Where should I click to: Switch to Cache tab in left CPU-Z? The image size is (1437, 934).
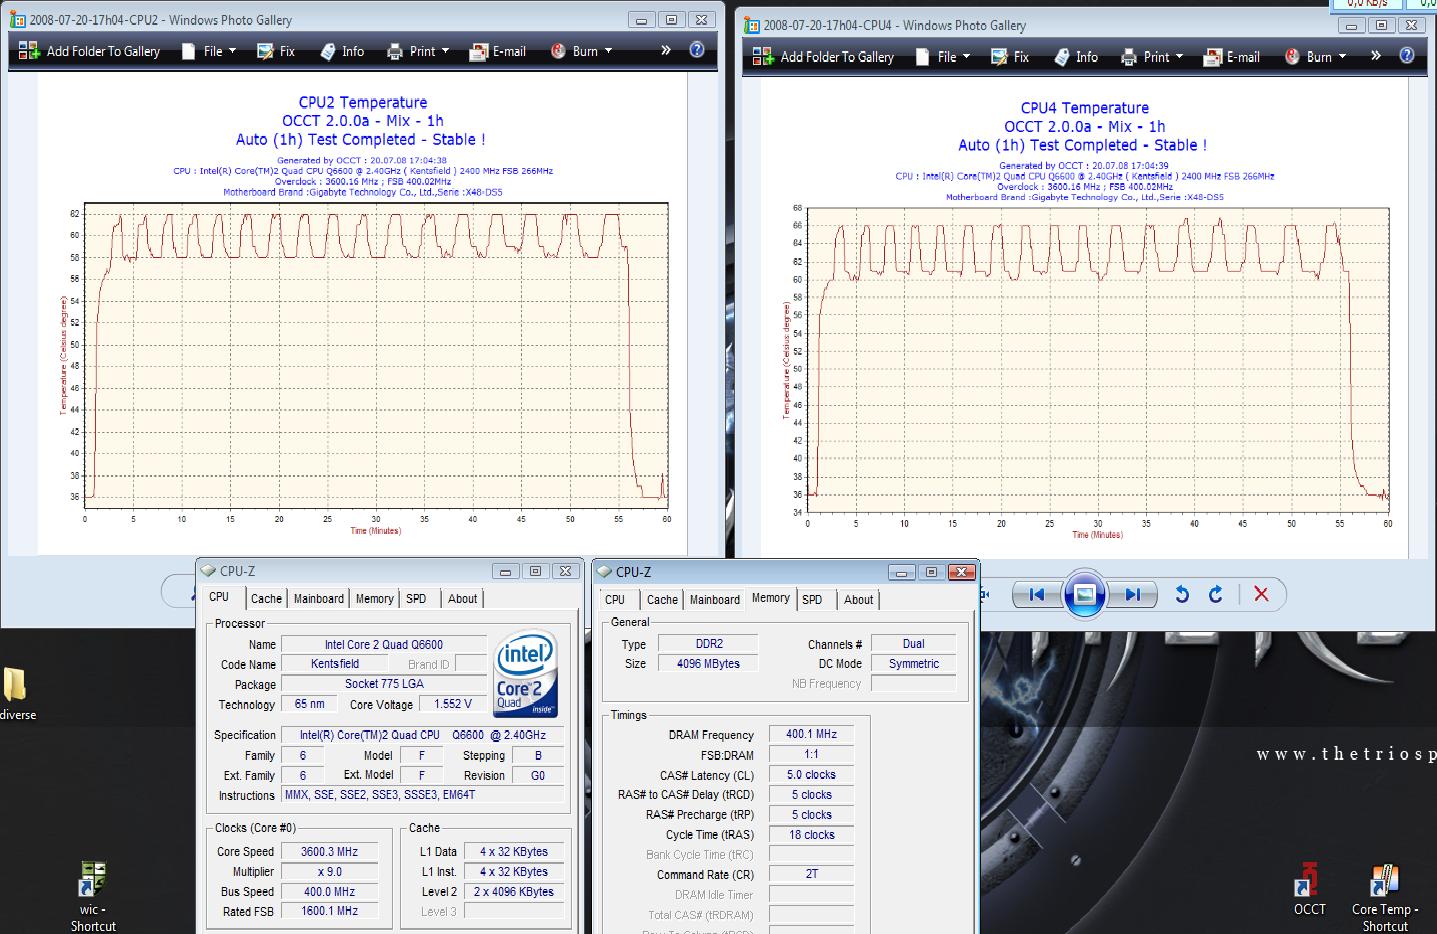pos(266,599)
